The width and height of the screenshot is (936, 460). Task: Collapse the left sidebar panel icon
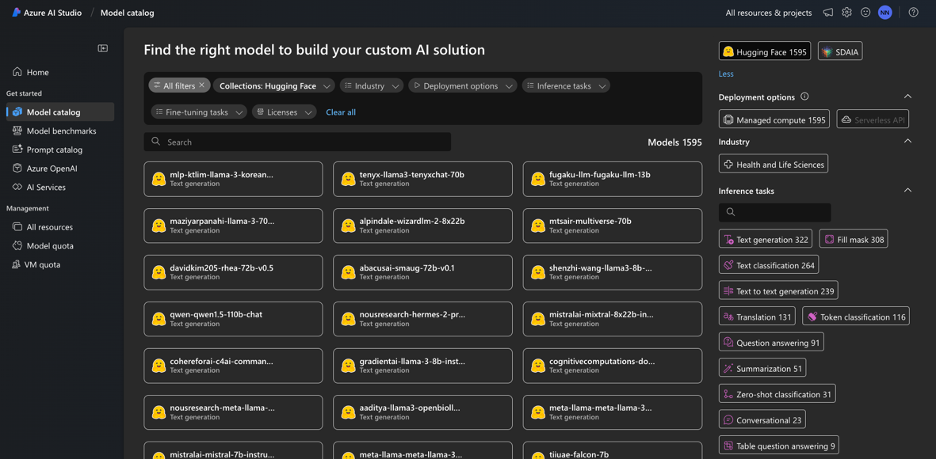[103, 48]
